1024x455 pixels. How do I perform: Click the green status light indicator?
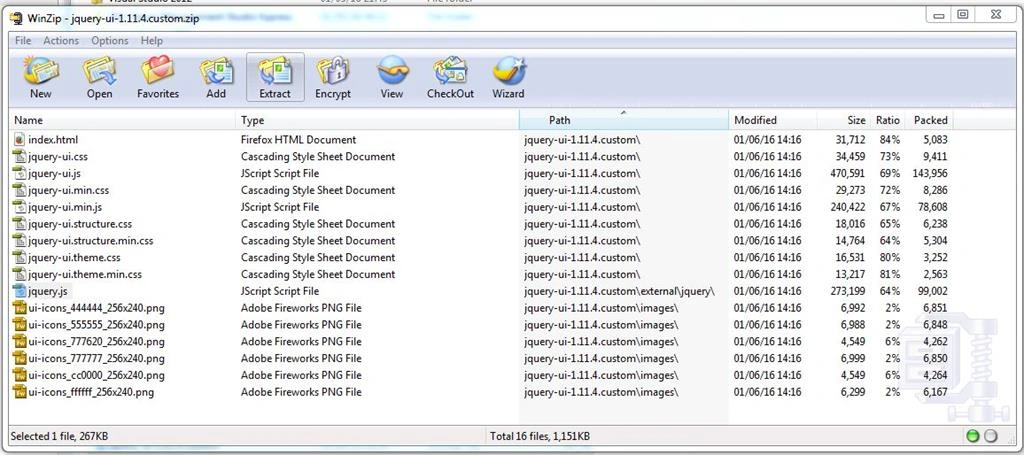[x=973, y=436]
